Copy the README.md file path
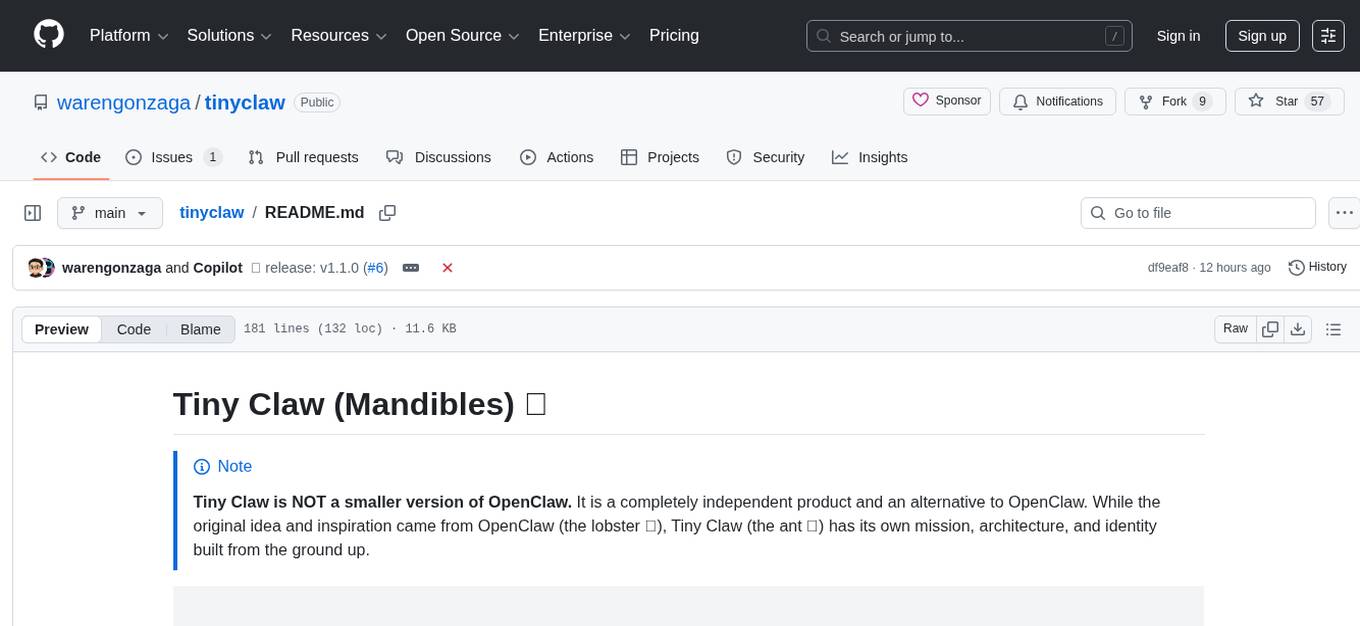 pyautogui.click(x=388, y=213)
